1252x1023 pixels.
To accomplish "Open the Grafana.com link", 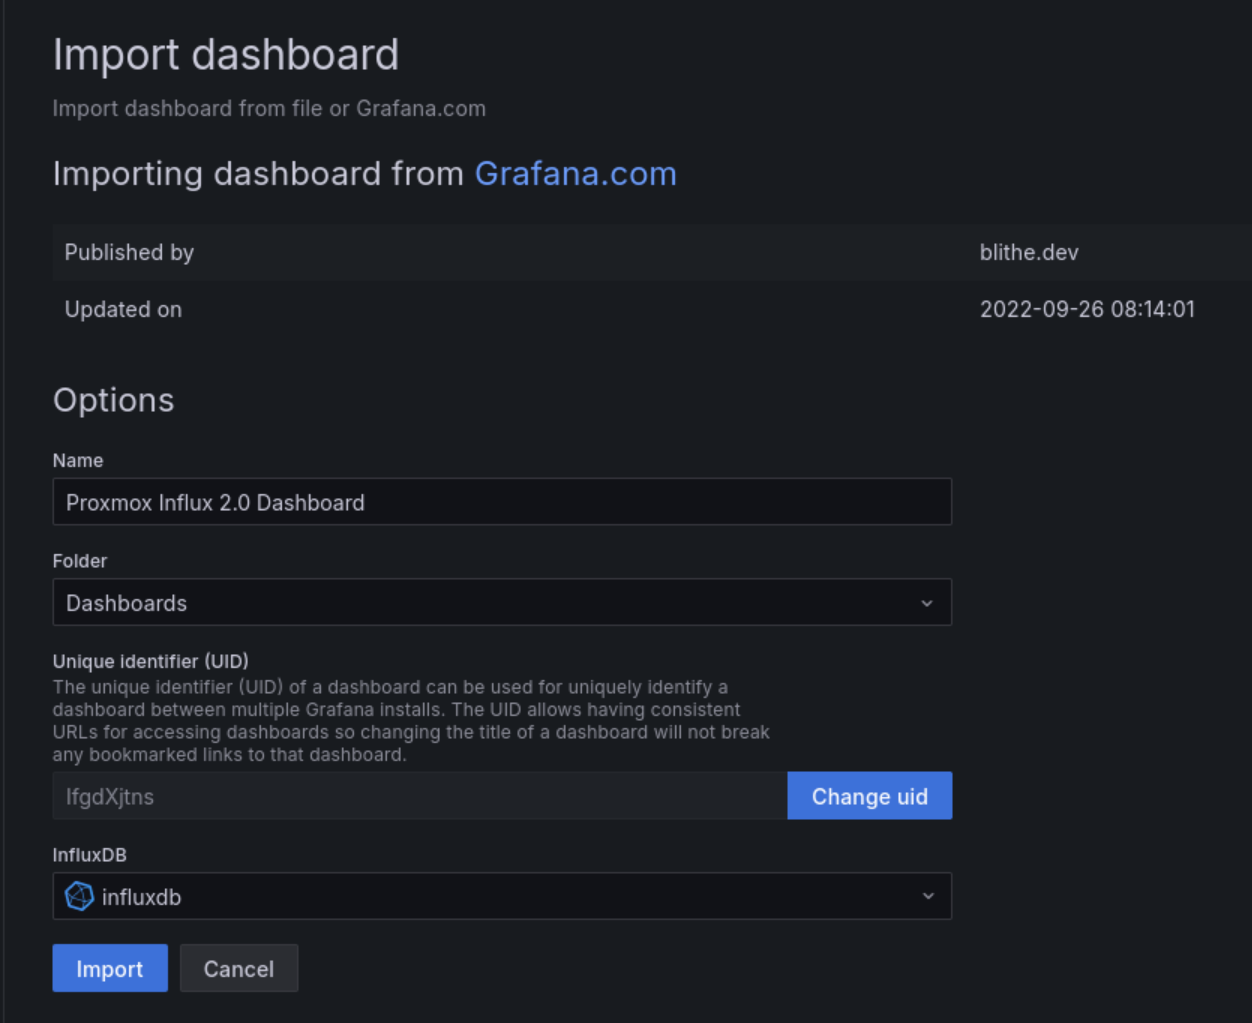I will click(575, 173).
